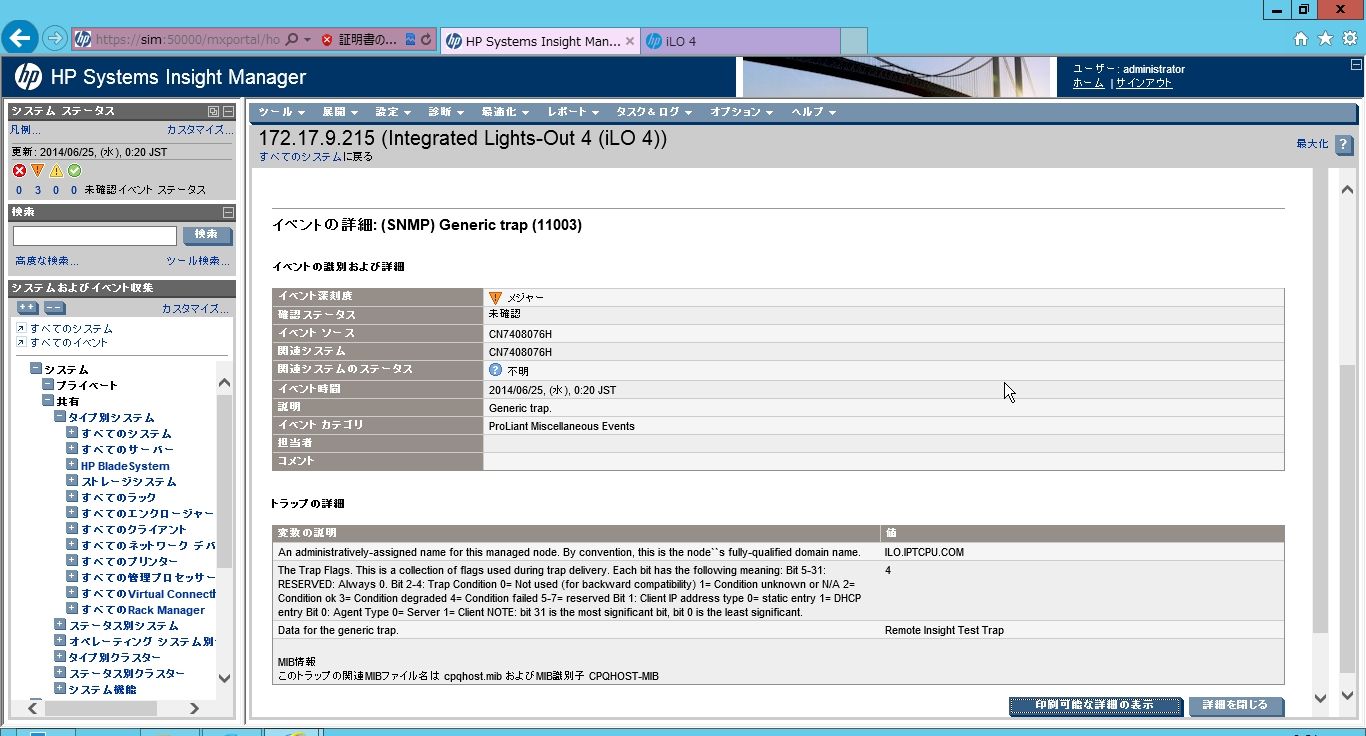Click the normal status green check icon

(74, 171)
